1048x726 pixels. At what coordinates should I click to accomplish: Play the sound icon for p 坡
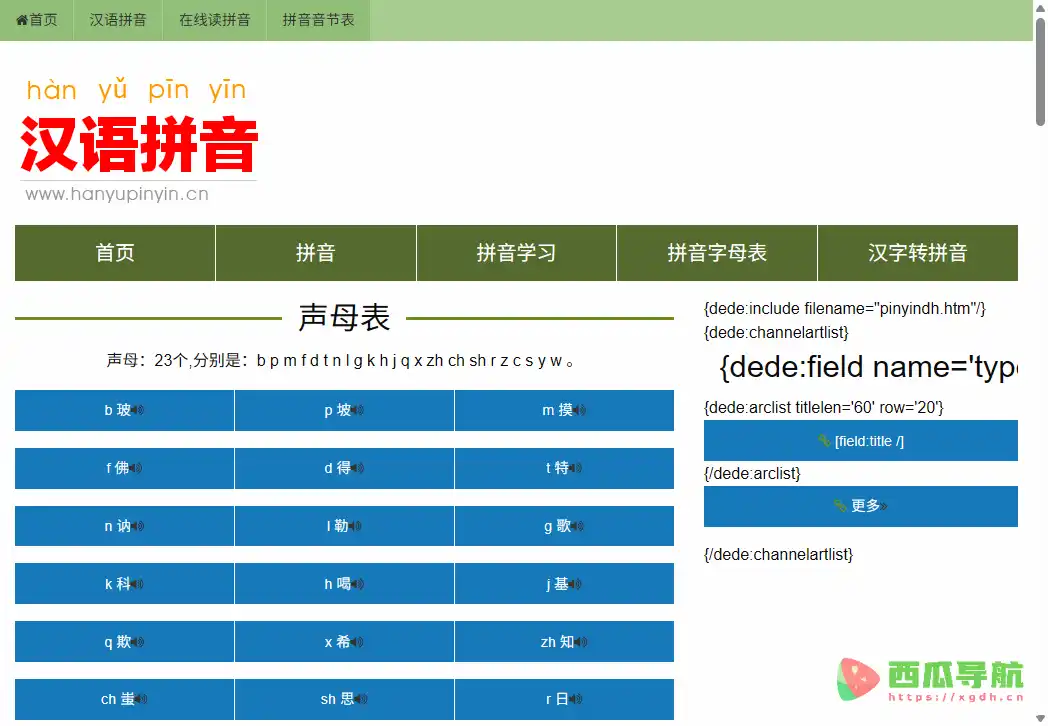click(x=358, y=410)
